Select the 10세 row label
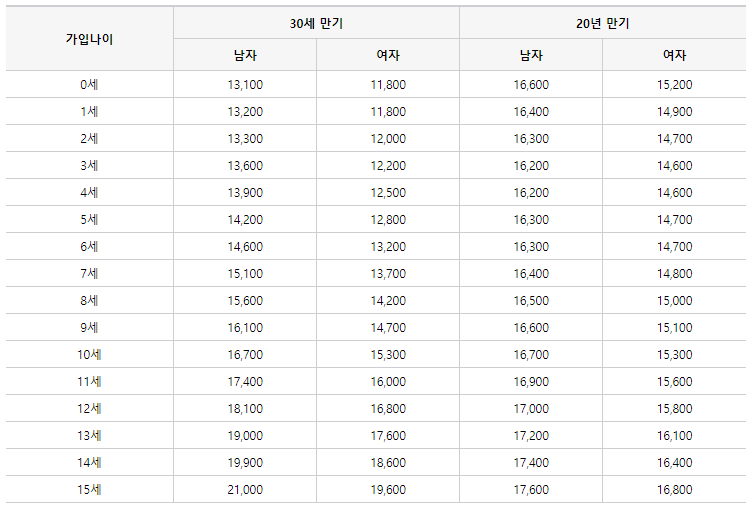 [x=89, y=355]
